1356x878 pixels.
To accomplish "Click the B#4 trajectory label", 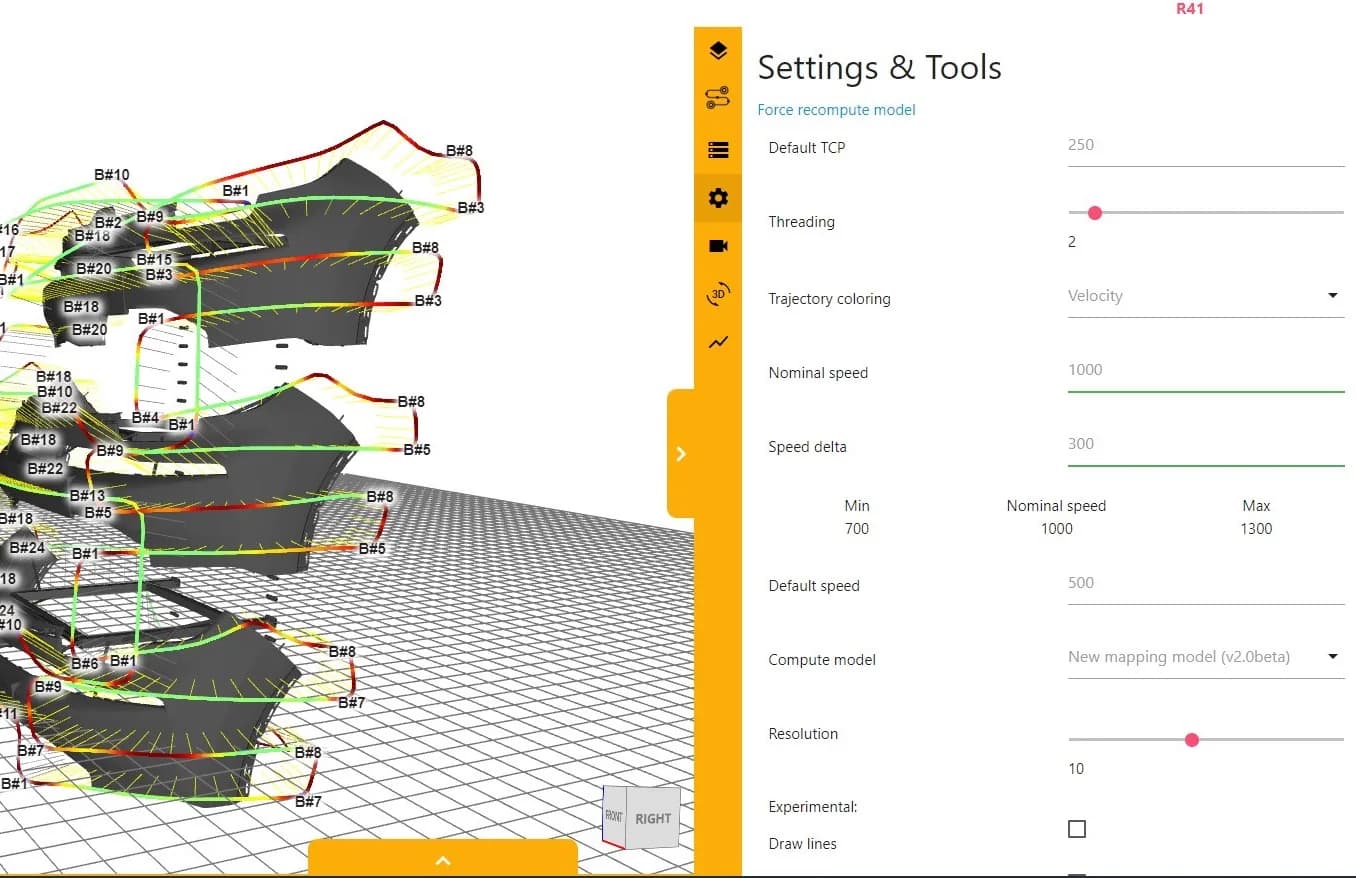I will [145, 418].
